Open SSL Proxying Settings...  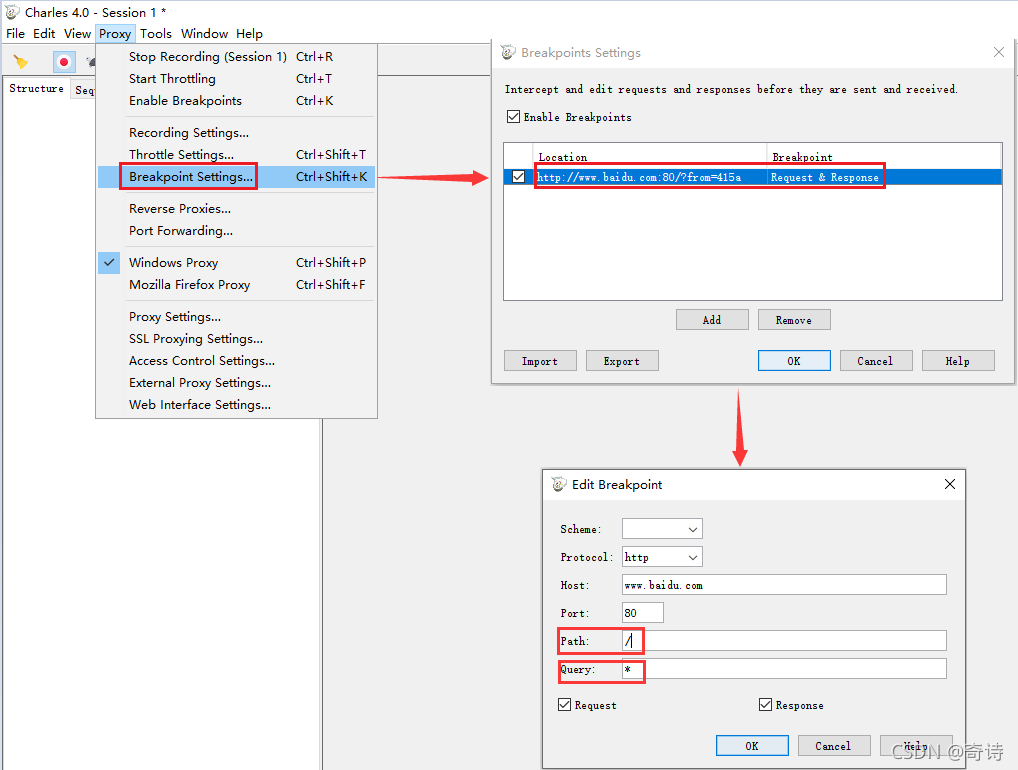click(236, 339)
